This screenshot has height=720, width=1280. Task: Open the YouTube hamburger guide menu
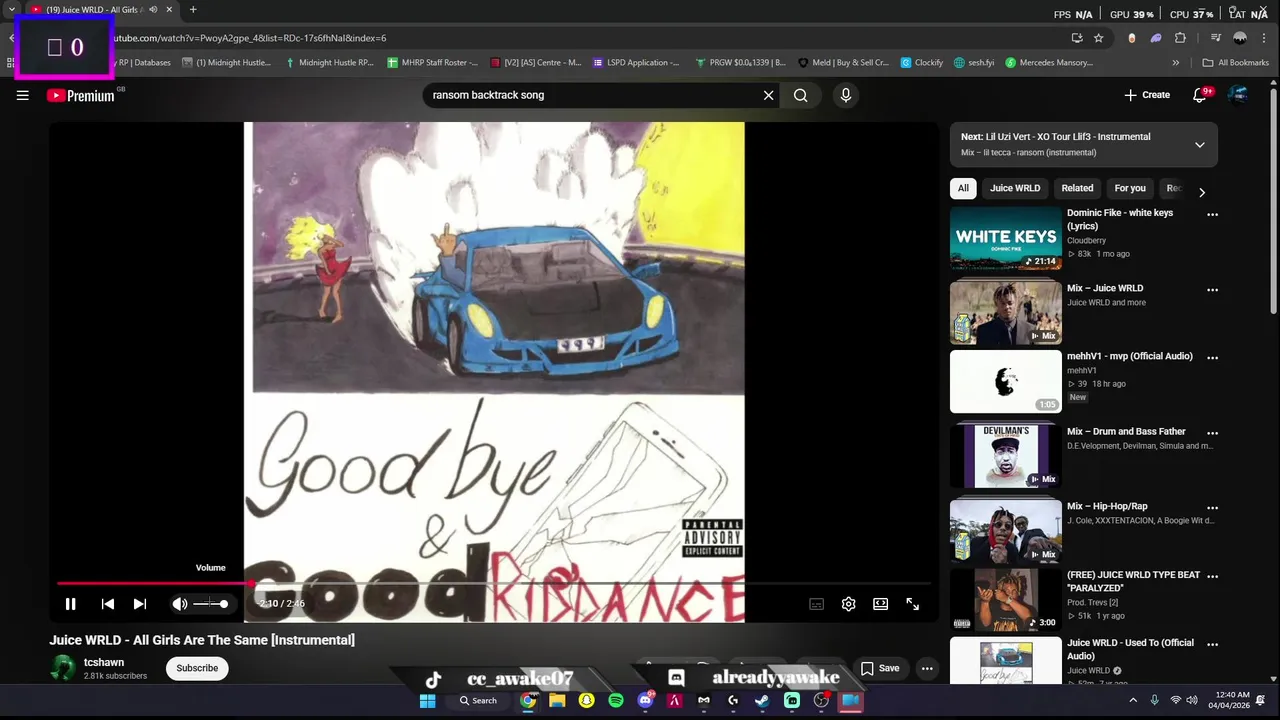(x=22, y=95)
